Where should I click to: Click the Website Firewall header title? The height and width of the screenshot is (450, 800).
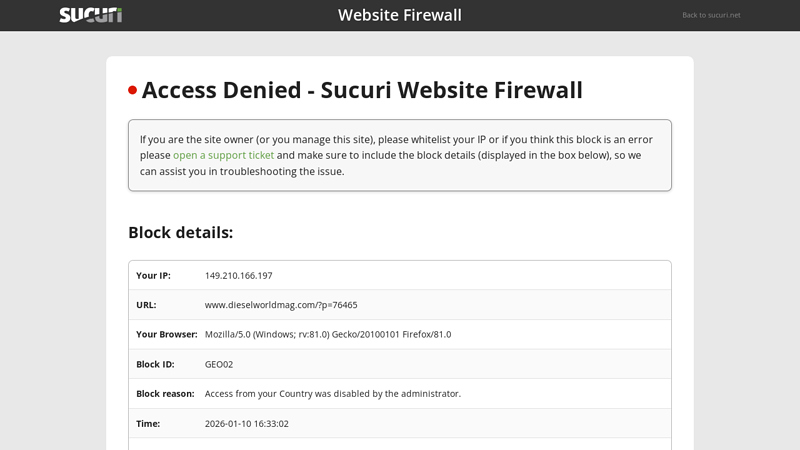coord(400,15)
